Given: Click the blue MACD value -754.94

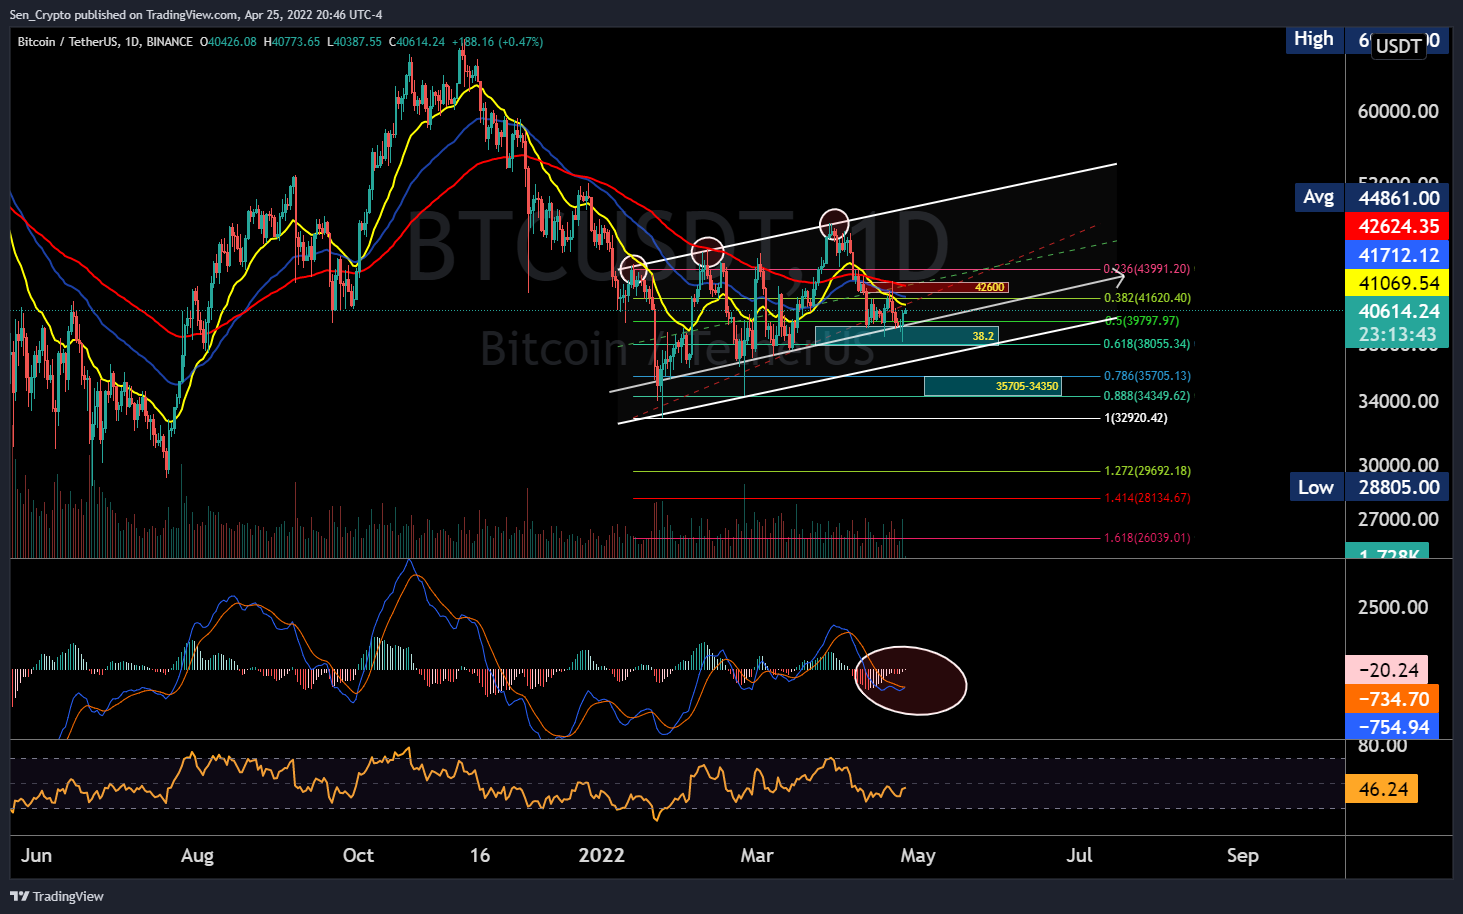Looking at the screenshot, I should [x=1392, y=727].
